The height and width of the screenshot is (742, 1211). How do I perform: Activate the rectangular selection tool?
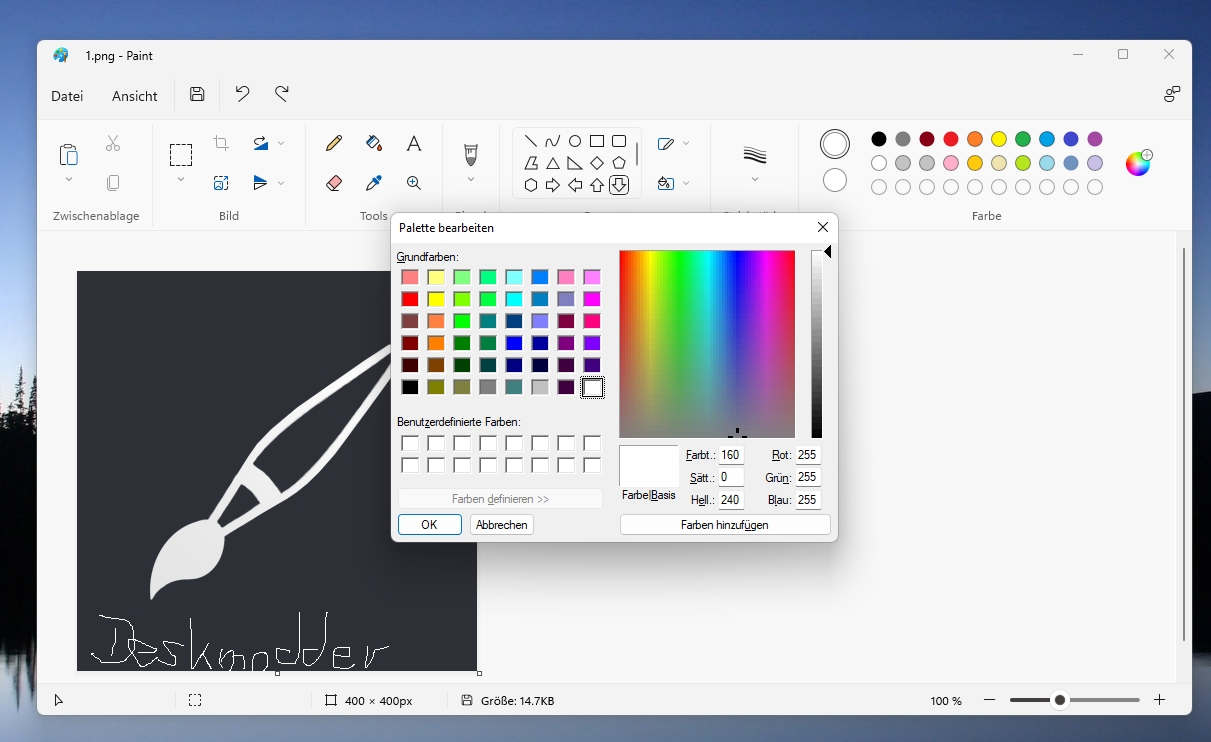(x=181, y=155)
